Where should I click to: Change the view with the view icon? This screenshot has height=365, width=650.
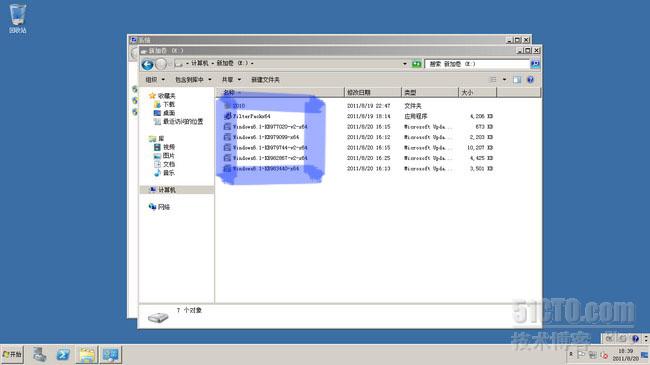click(x=493, y=80)
